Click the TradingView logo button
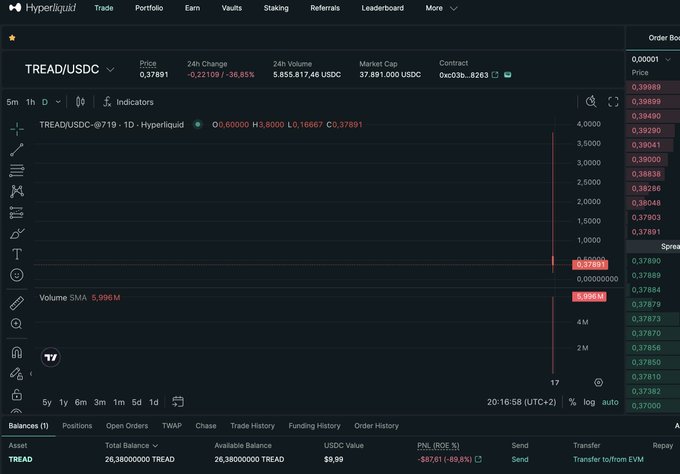680x474 pixels. click(x=51, y=357)
